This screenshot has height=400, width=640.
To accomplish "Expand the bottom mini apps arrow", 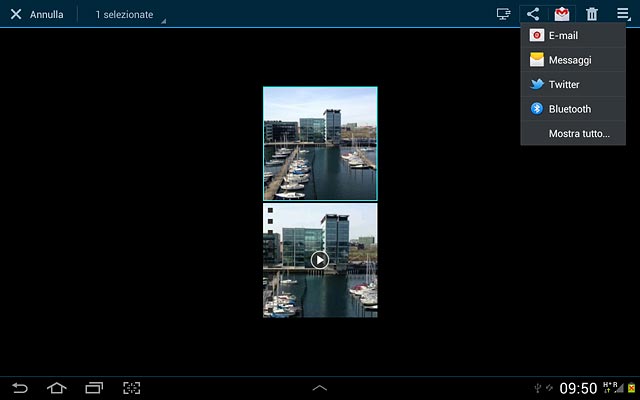I will click(x=320, y=388).
